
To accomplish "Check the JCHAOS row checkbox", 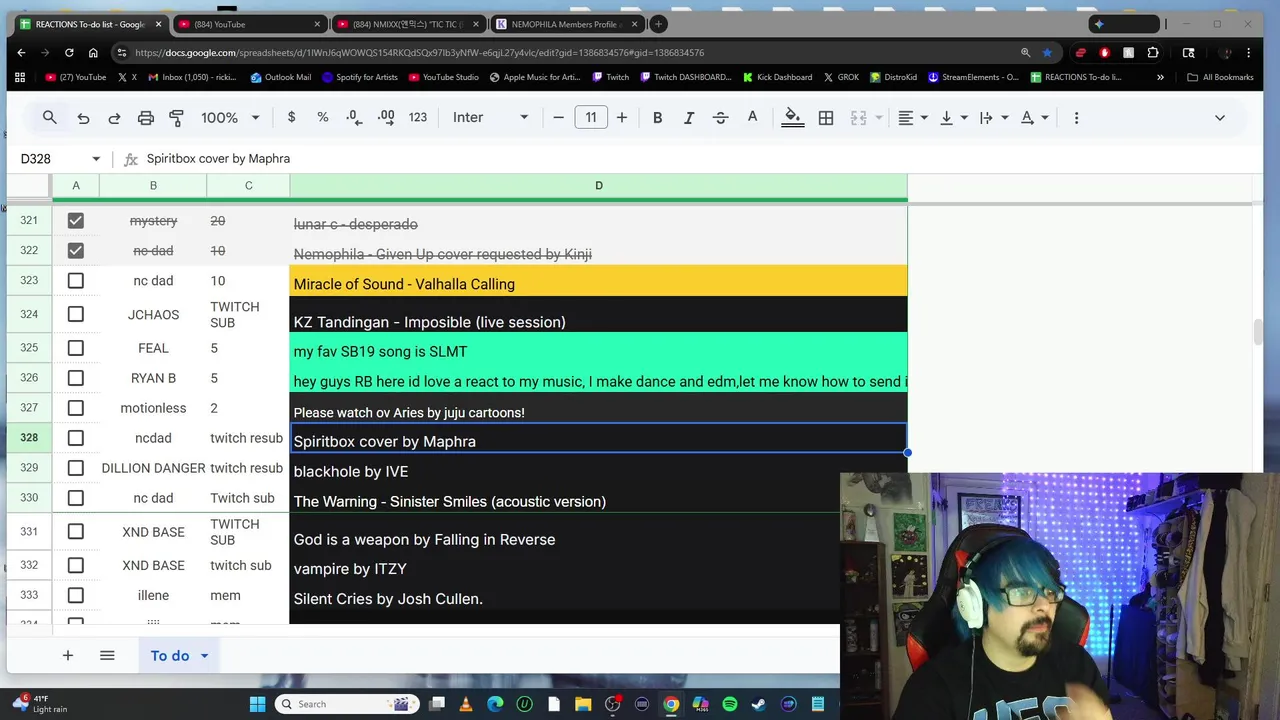I will [75, 314].
